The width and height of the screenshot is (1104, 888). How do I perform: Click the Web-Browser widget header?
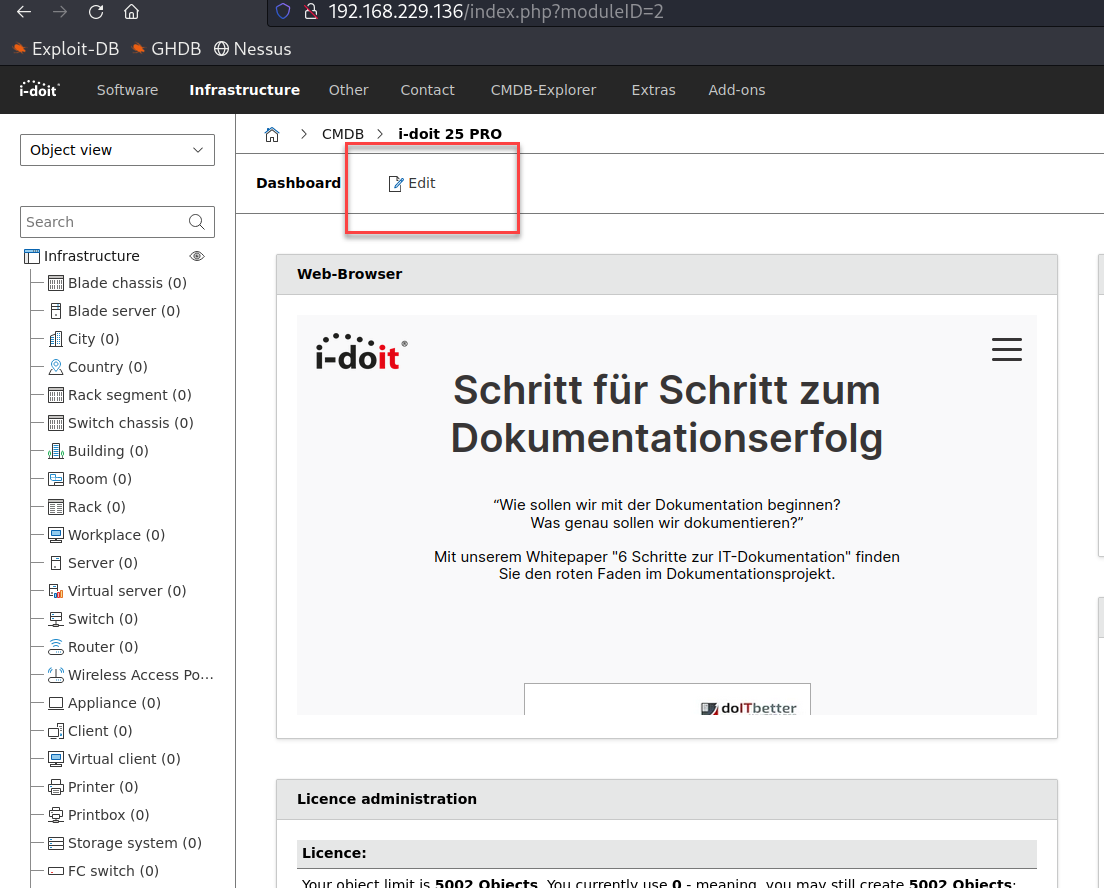[667, 275]
